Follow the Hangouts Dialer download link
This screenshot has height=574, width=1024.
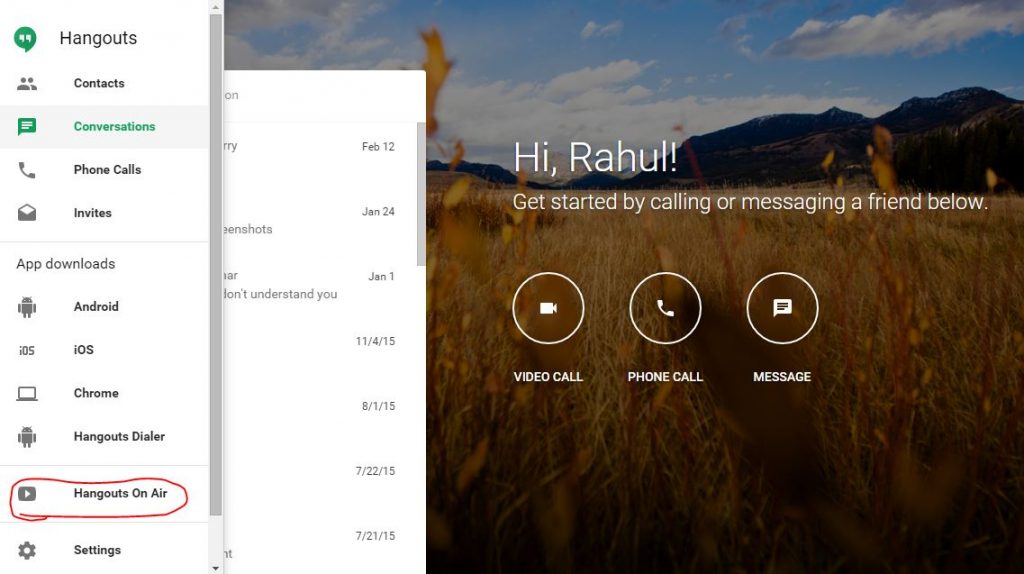pyautogui.click(x=104, y=436)
